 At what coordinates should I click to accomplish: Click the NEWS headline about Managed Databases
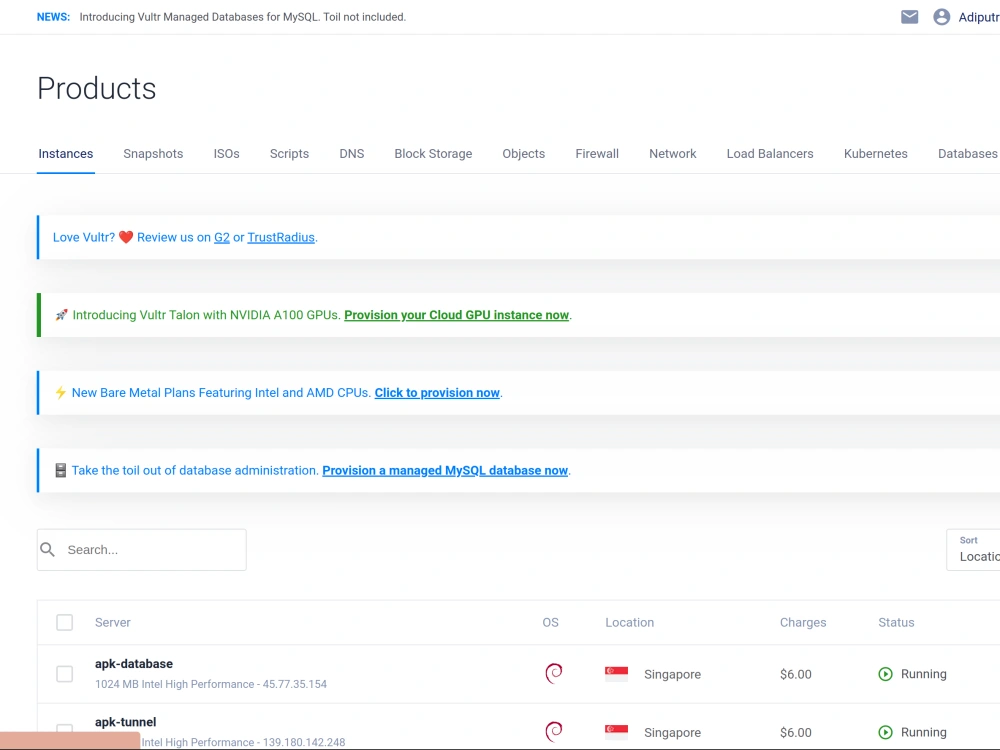(242, 17)
